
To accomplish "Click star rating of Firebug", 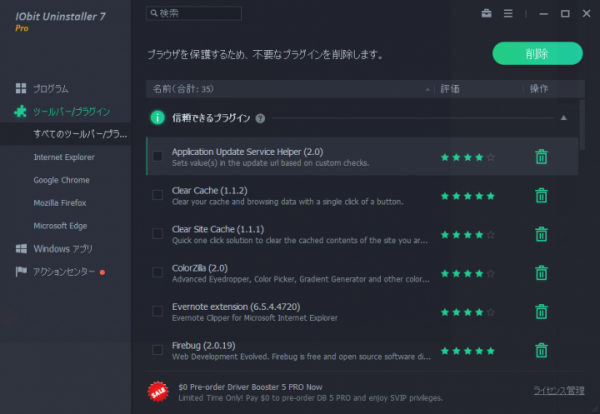I will (468, 351).
